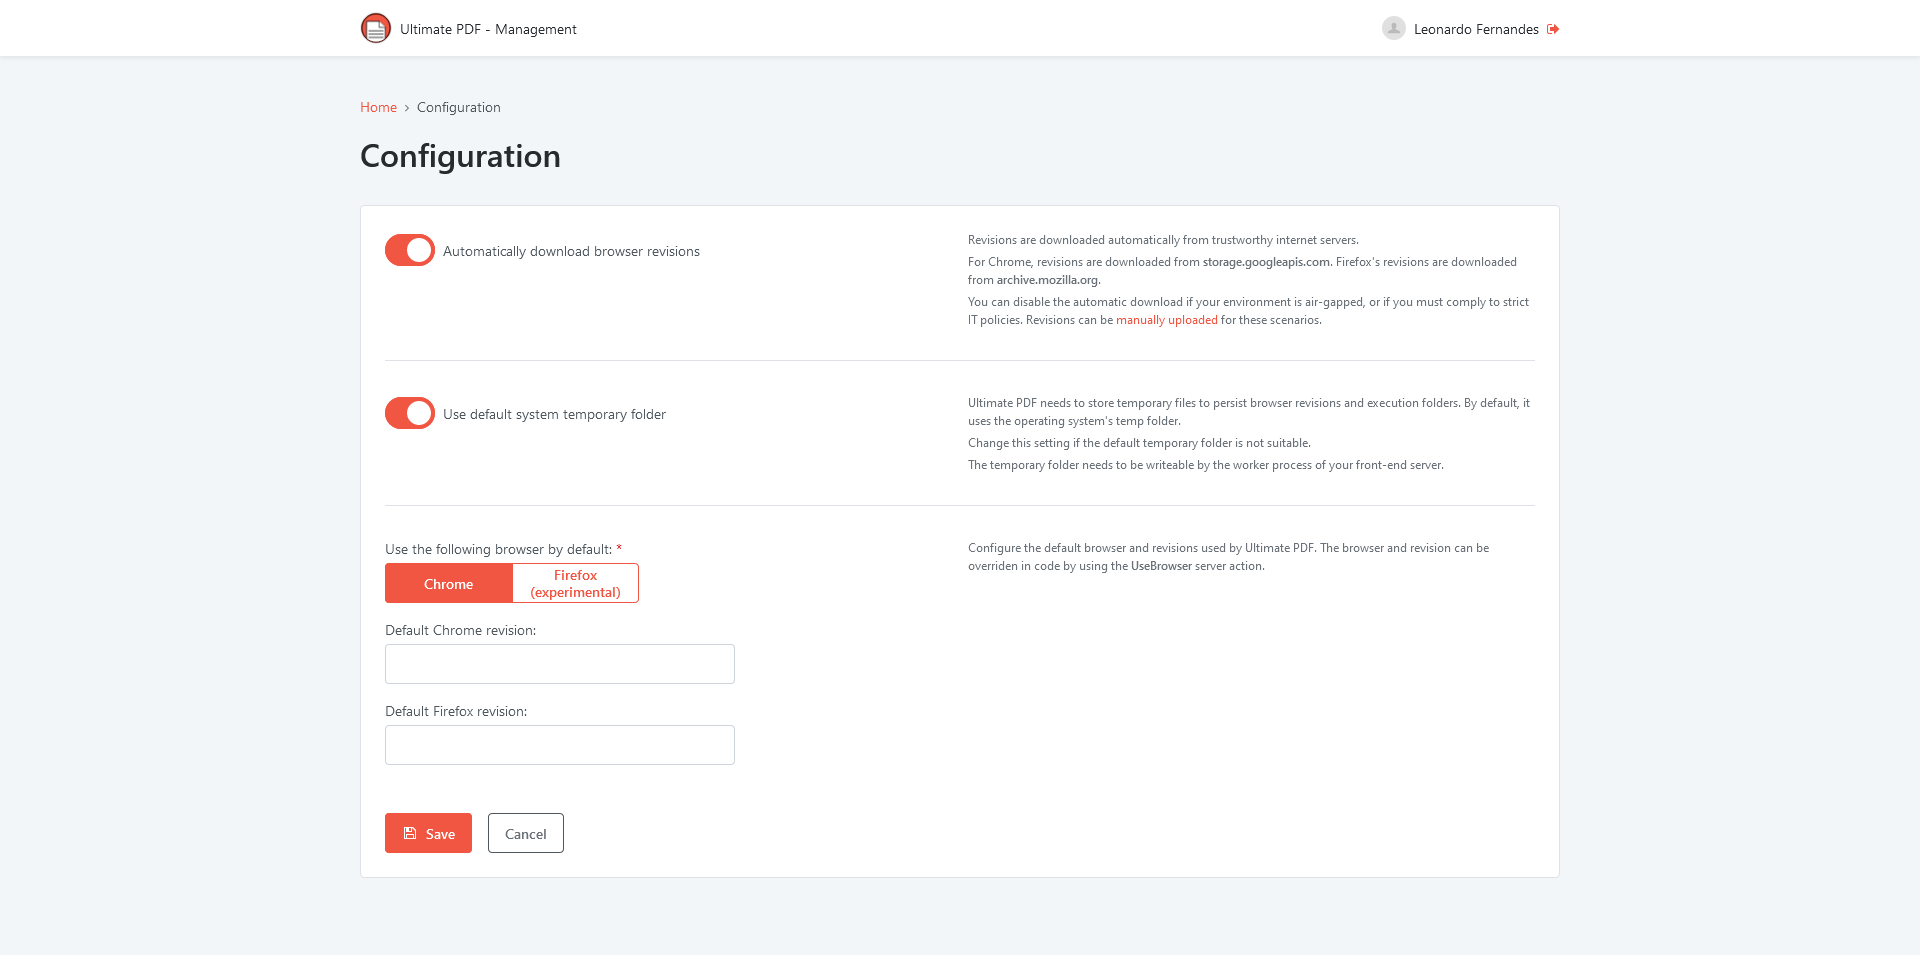Go to Home via breadcrumb
Image resolution: width=1920 pixels, height=955 pixels.
click(378, 107)
